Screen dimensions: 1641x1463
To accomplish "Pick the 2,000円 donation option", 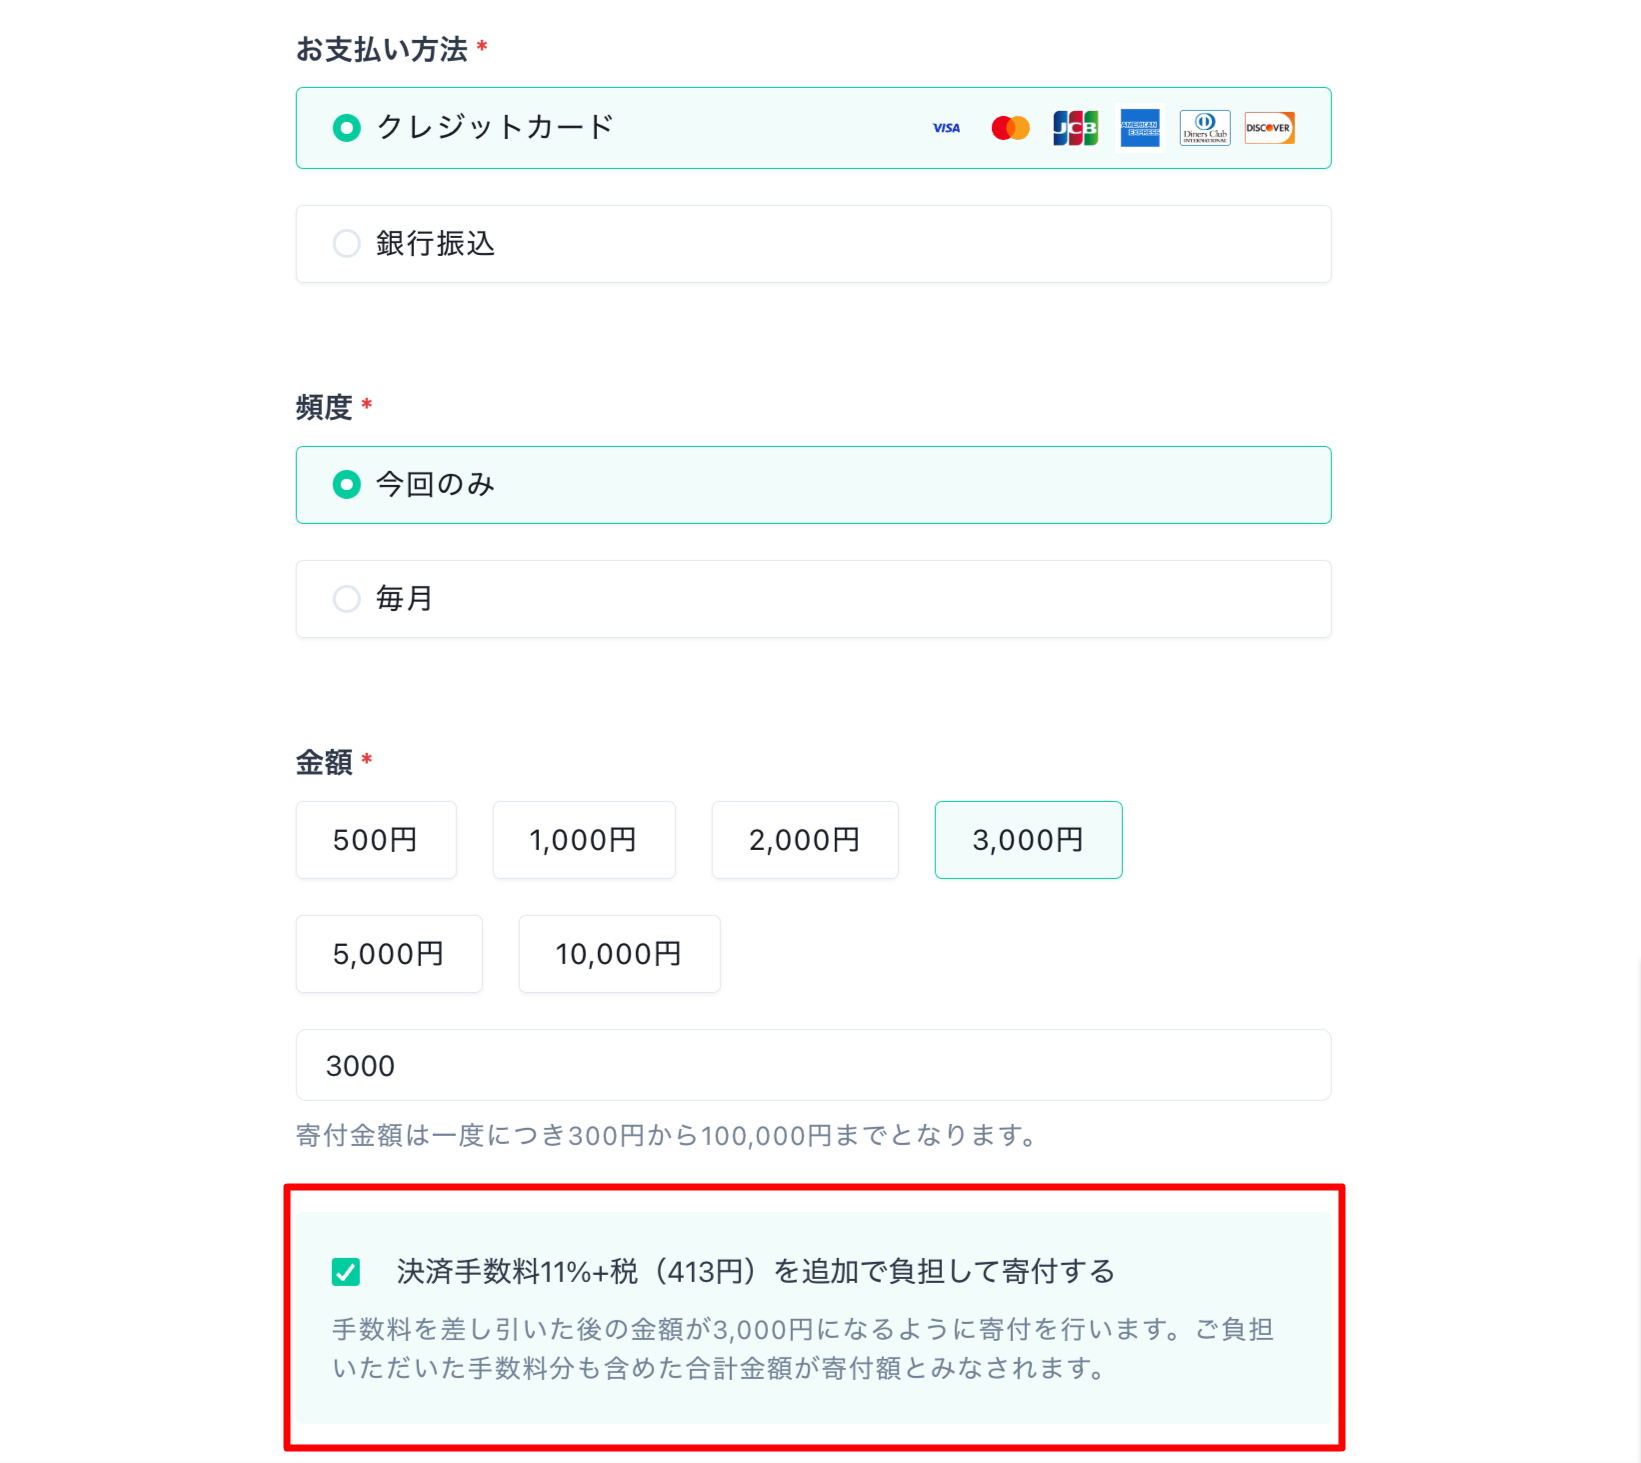I will (x=804, y=840).
